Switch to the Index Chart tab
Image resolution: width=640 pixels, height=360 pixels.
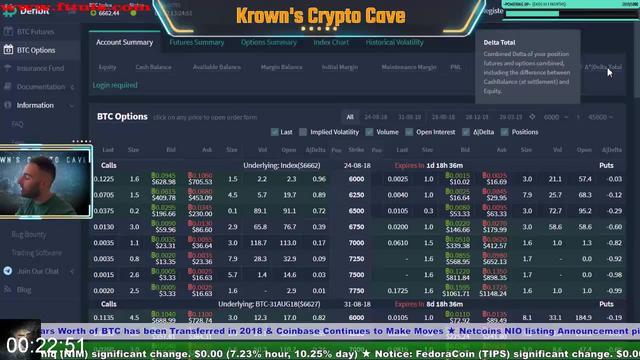pyautogui.click(x=331, y=42)
